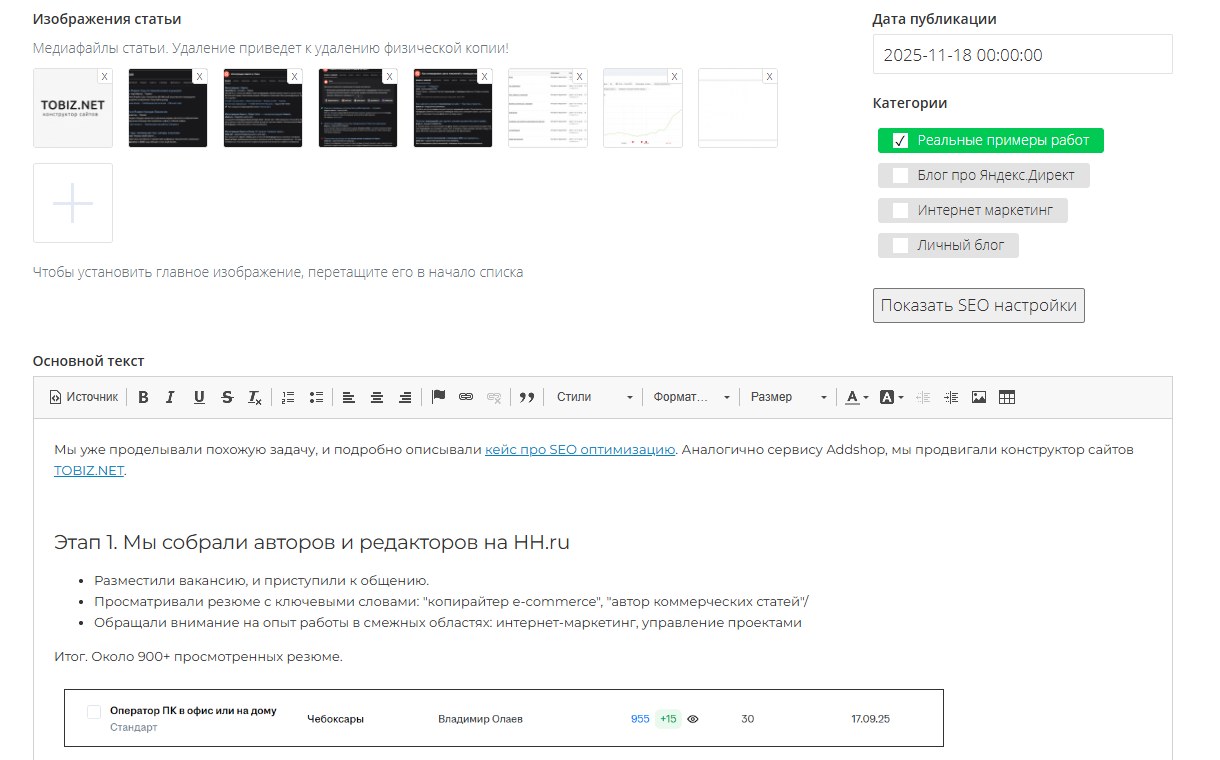Screen dimensions: 1220x760
Task: Toggle italic formatting
Action: [170, 397]
